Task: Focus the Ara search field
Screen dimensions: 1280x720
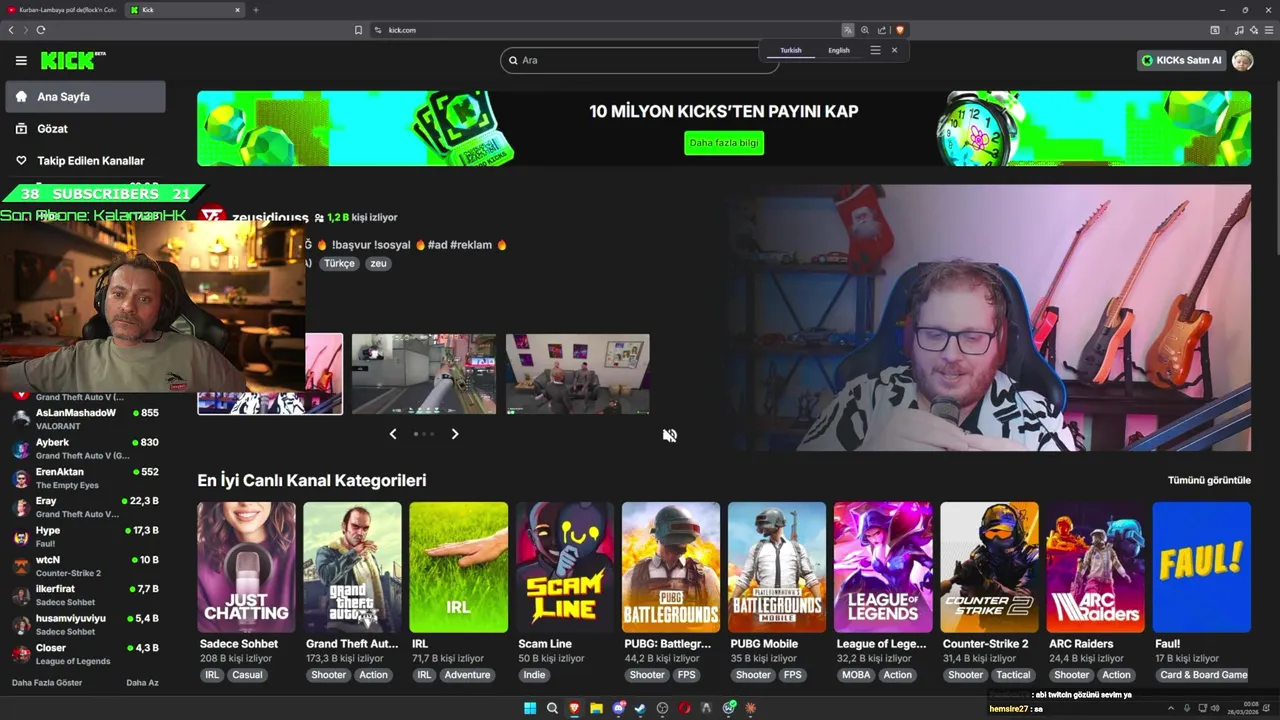Action: [640, 60]
